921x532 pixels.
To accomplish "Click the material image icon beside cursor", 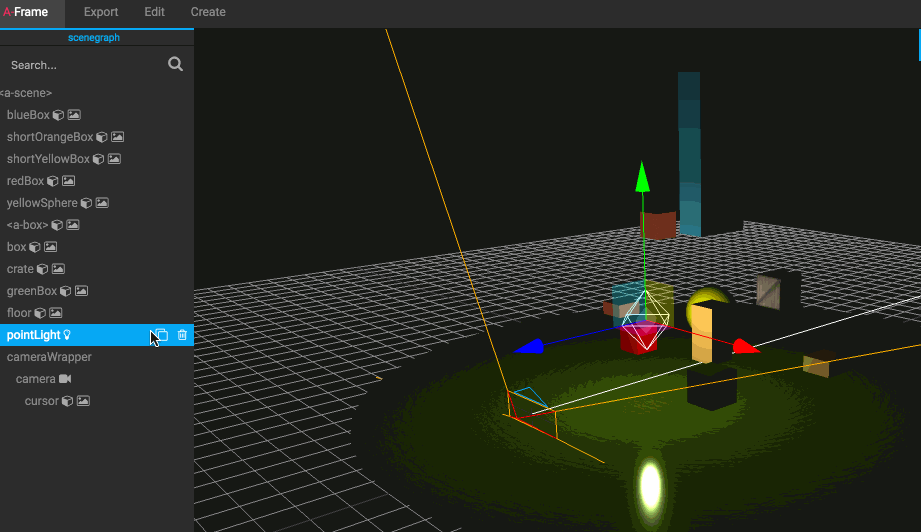I will (x=84, y=401).
